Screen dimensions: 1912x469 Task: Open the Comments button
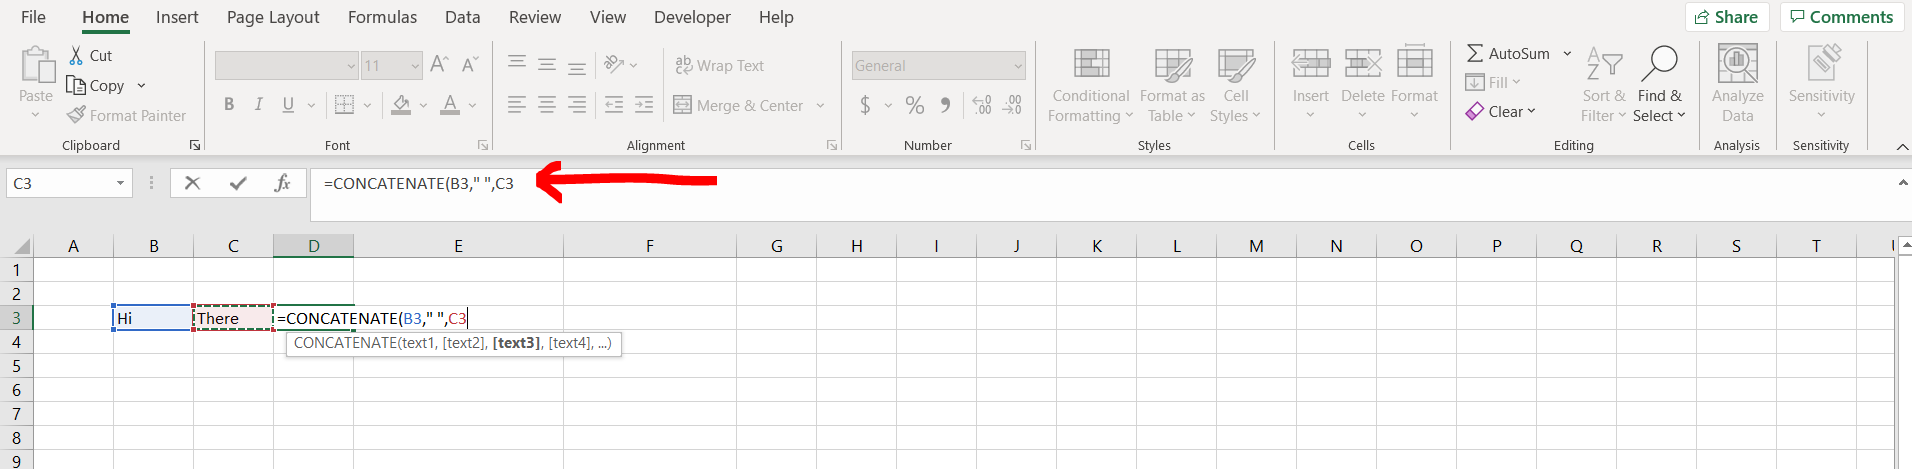[x=1841, y=17]
